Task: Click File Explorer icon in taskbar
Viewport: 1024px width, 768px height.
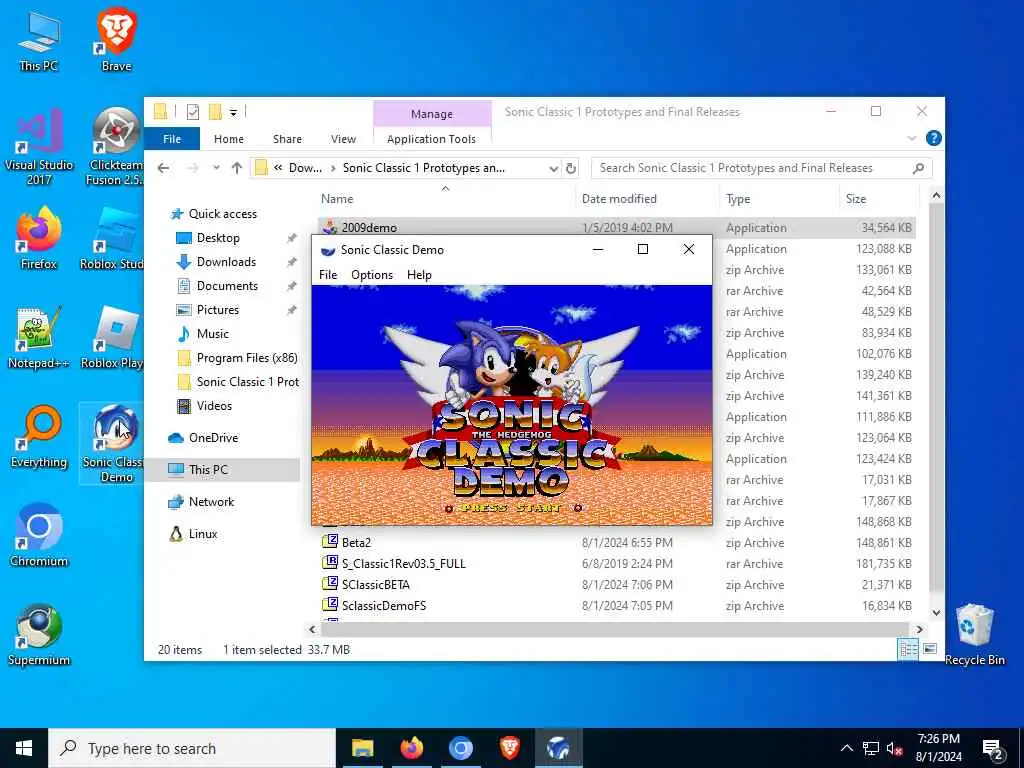Action: 362,748
